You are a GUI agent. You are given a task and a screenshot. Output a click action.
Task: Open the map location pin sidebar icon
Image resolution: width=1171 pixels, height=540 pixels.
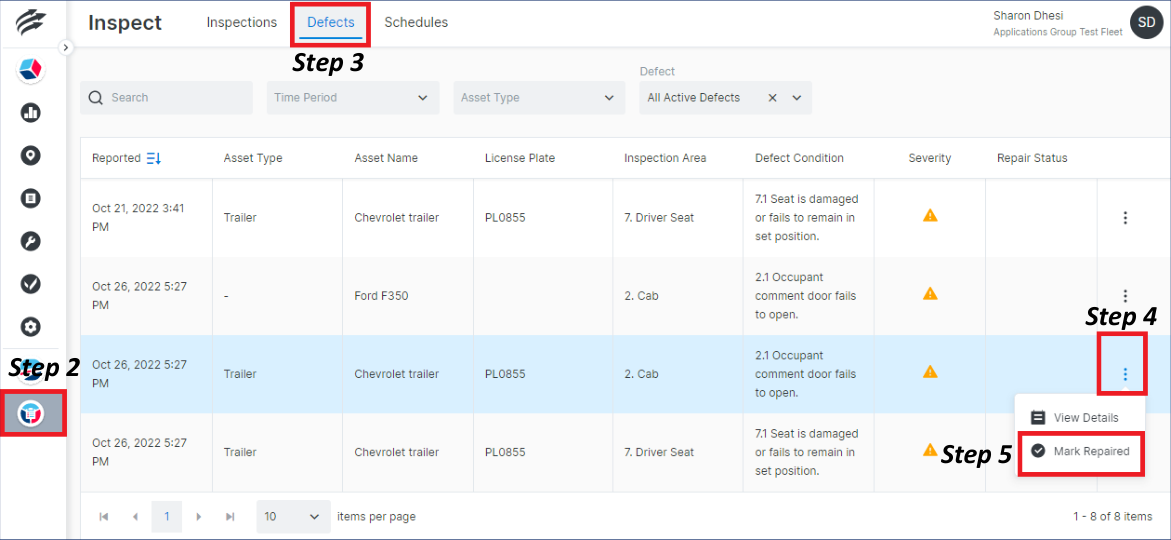[x=31, y=155]
